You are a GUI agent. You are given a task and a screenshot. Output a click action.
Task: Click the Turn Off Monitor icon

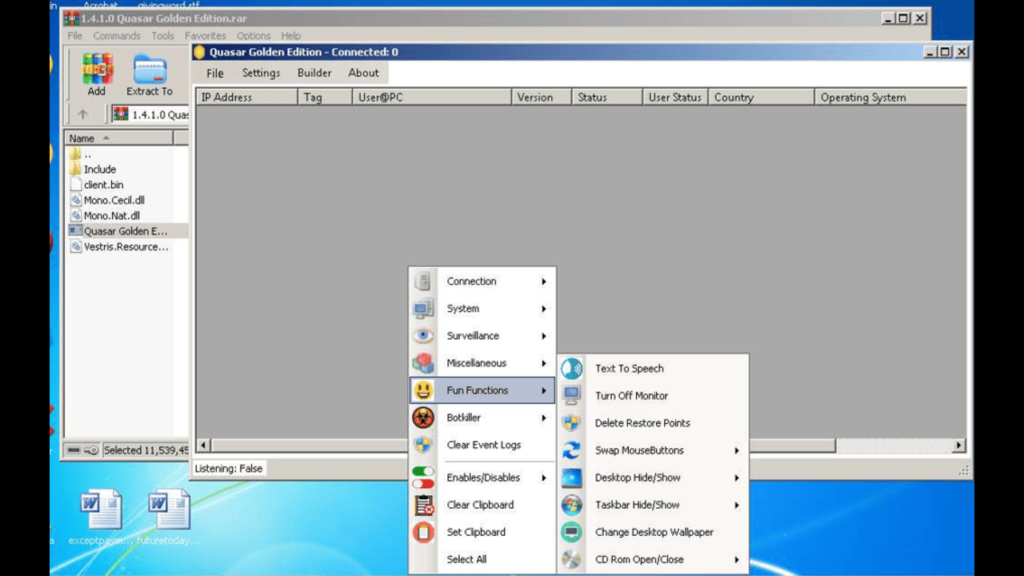(571, 396)
